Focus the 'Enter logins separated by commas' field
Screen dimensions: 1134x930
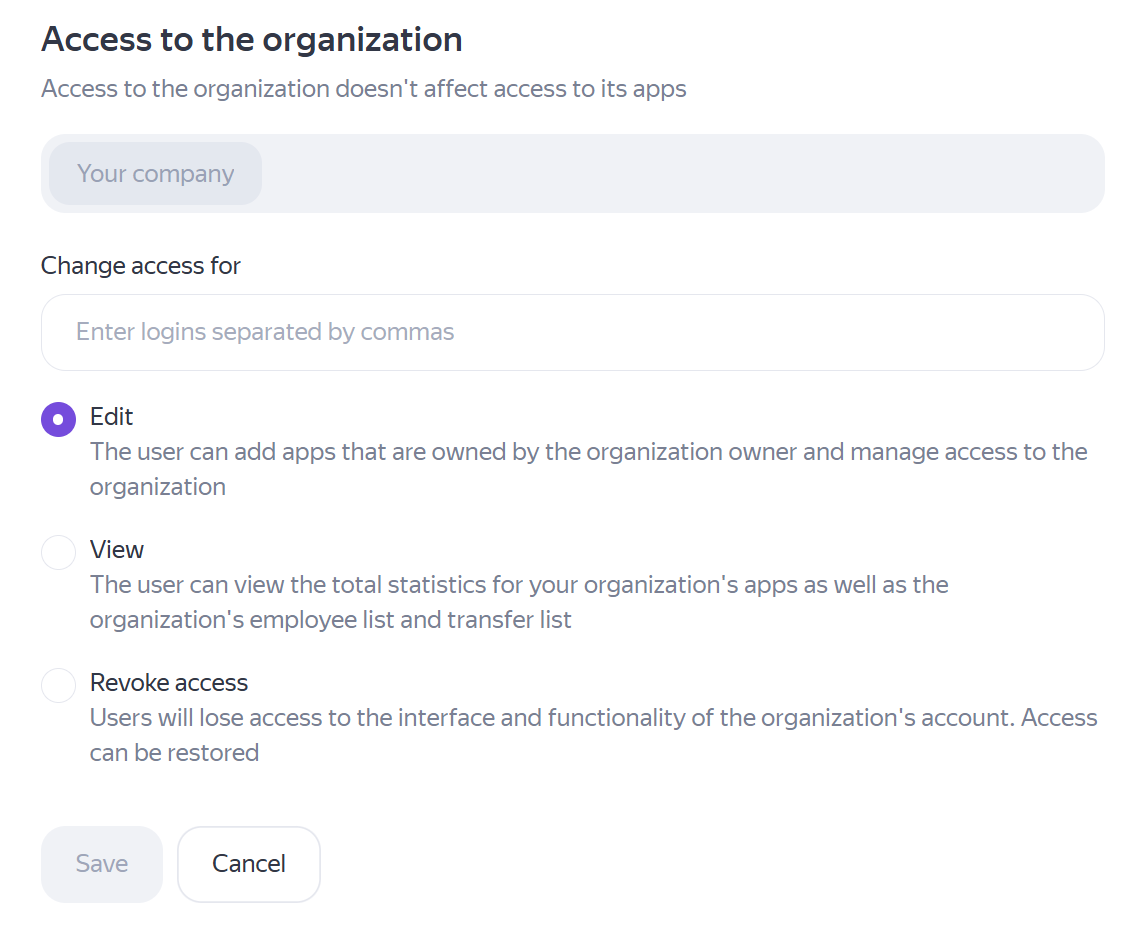572,332
